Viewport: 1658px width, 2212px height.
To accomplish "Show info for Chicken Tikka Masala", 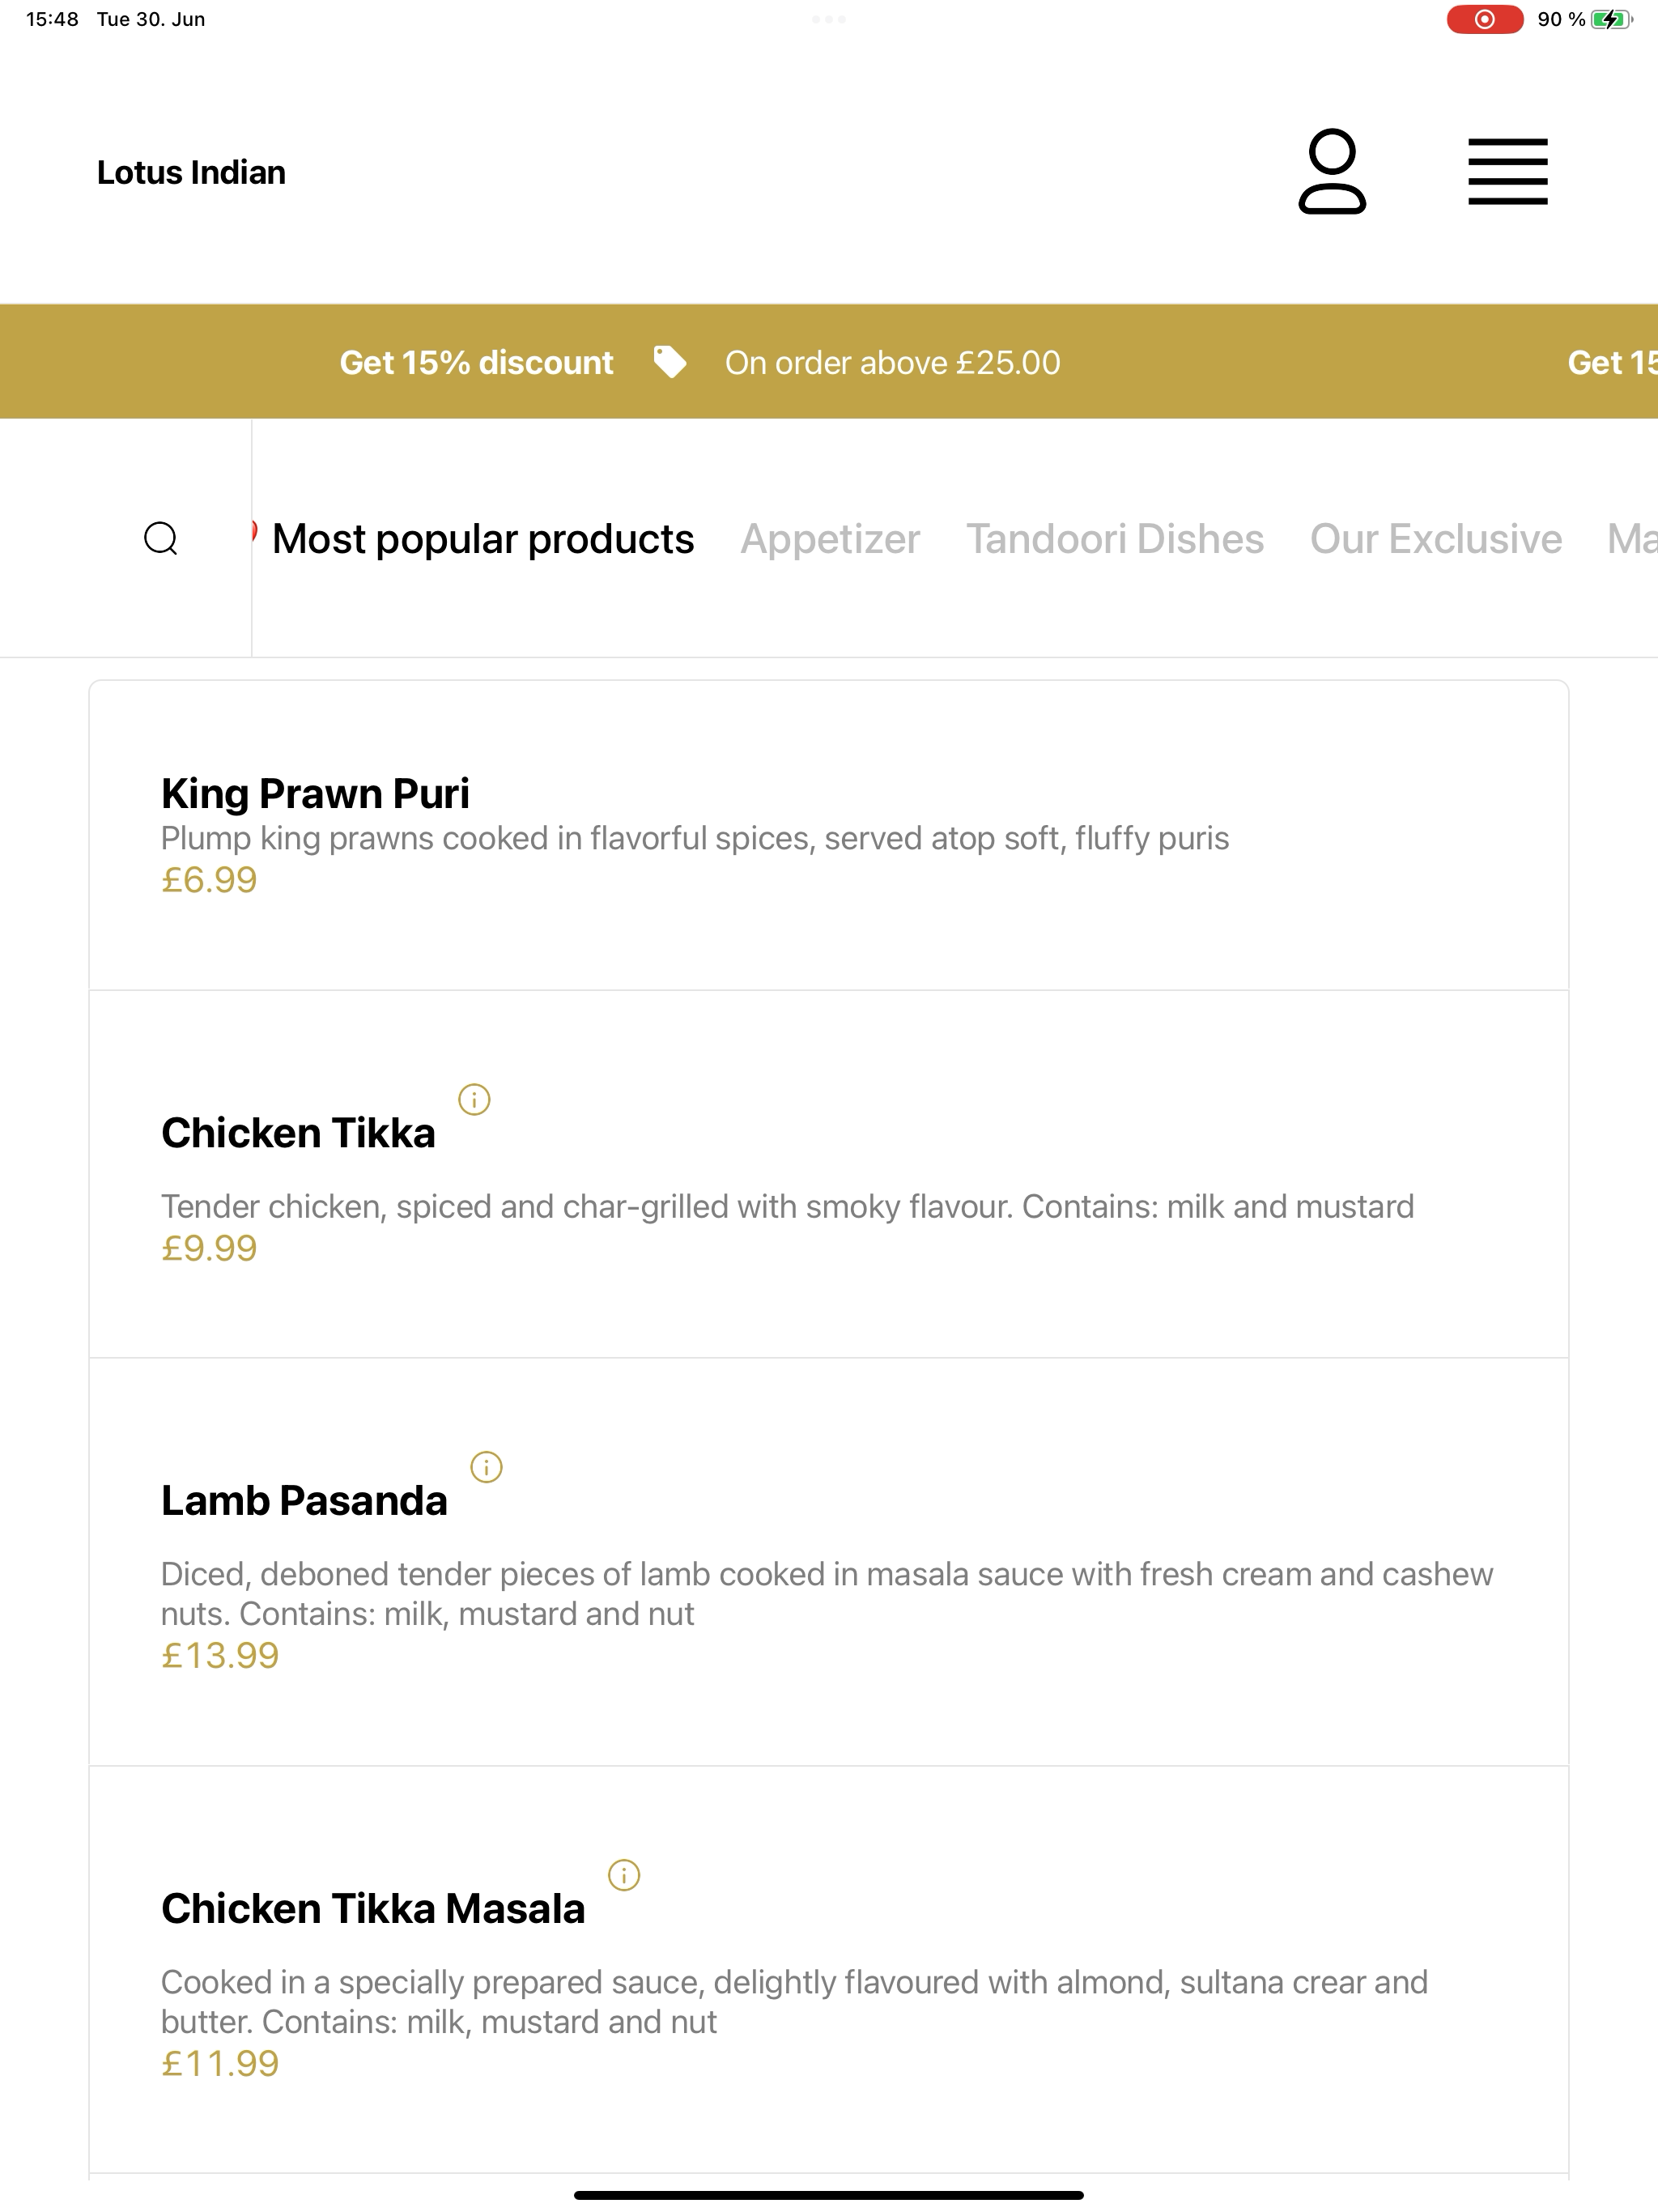I will (624, 1875).
